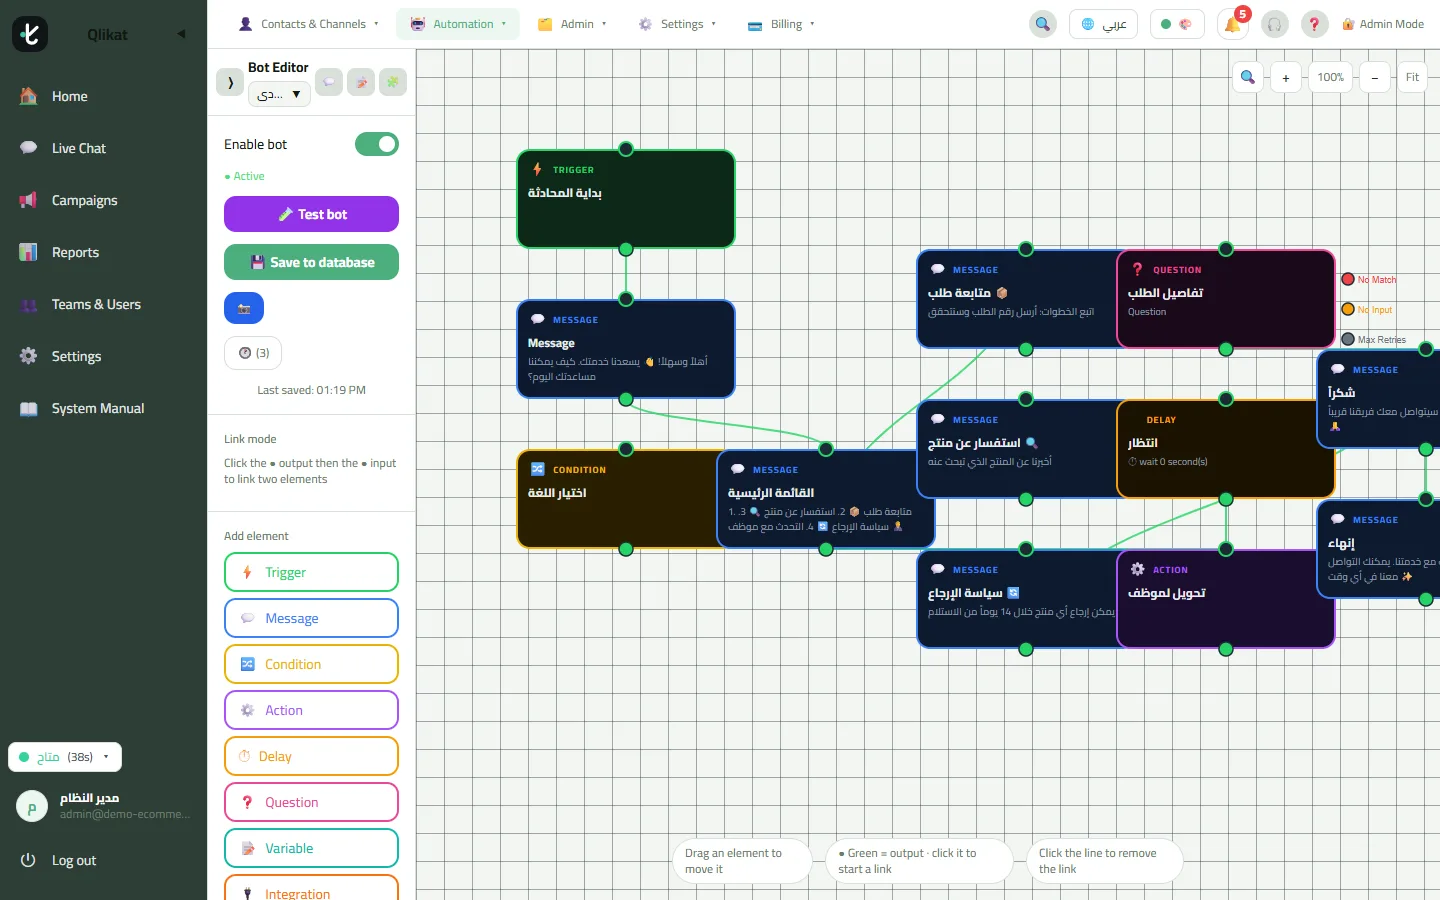
Task: Open the Contacts & Channels menu
Action: (x=309, y=24)
